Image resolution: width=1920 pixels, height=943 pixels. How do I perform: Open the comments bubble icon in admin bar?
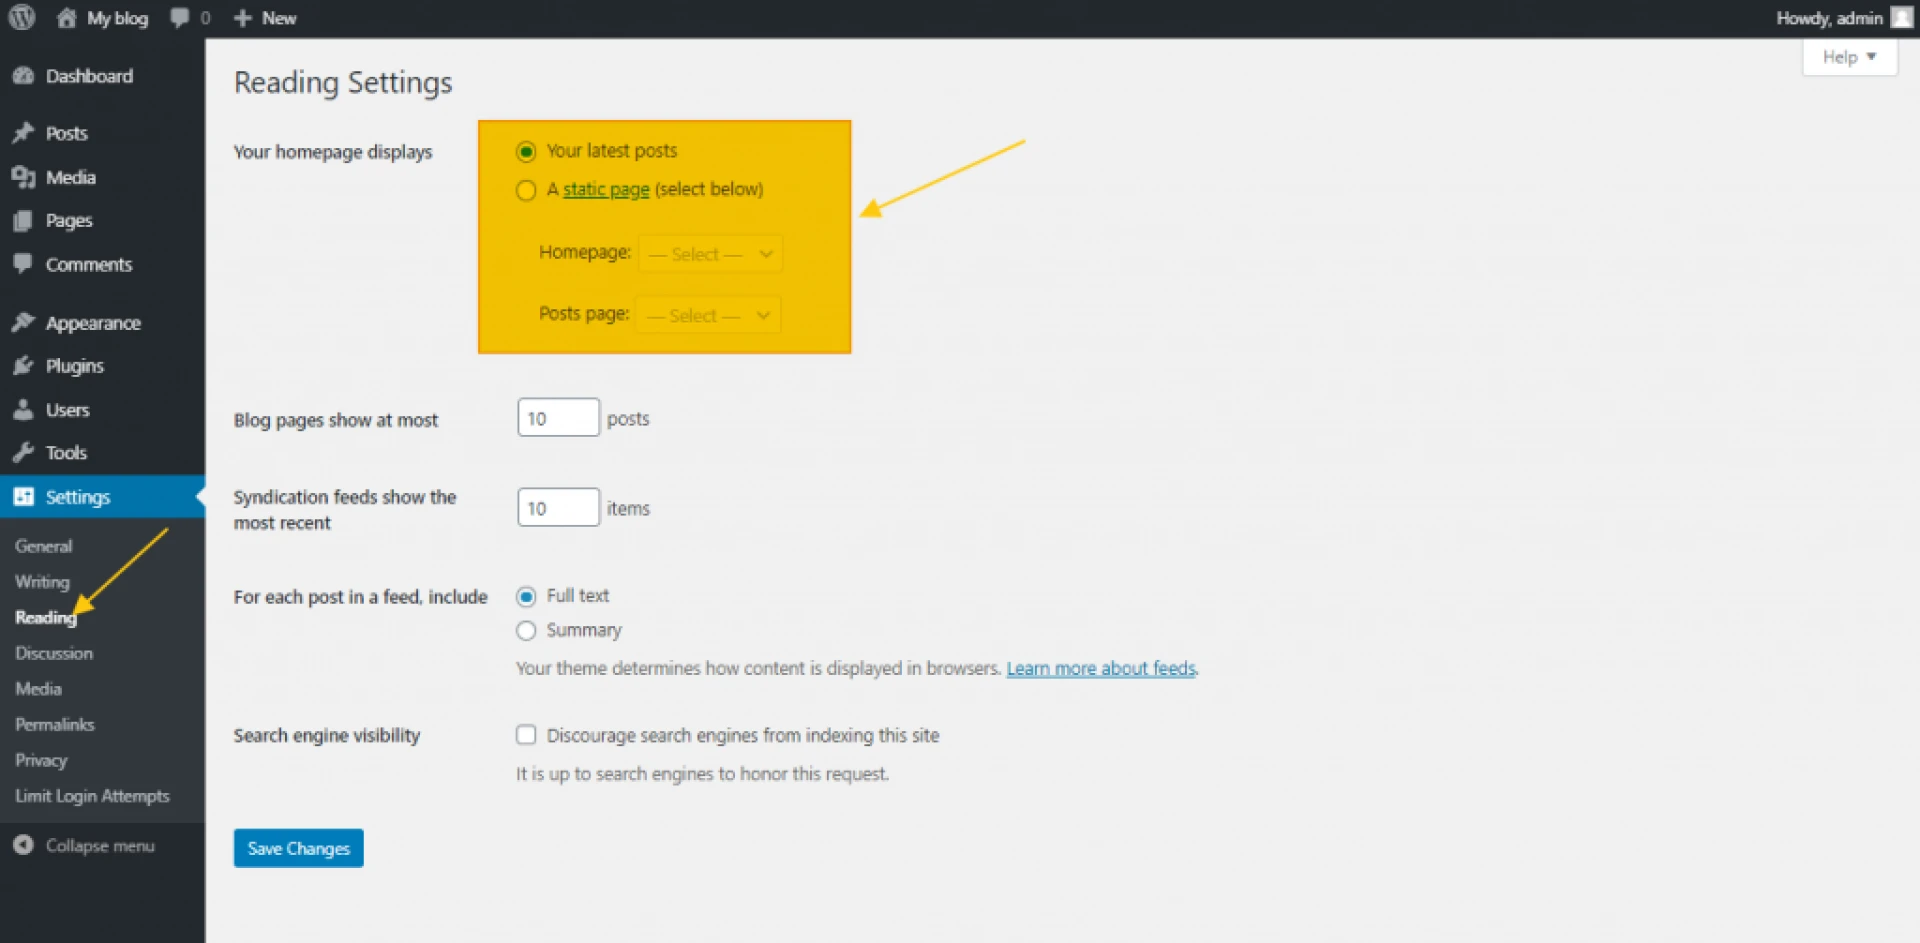tap(180, 18)
